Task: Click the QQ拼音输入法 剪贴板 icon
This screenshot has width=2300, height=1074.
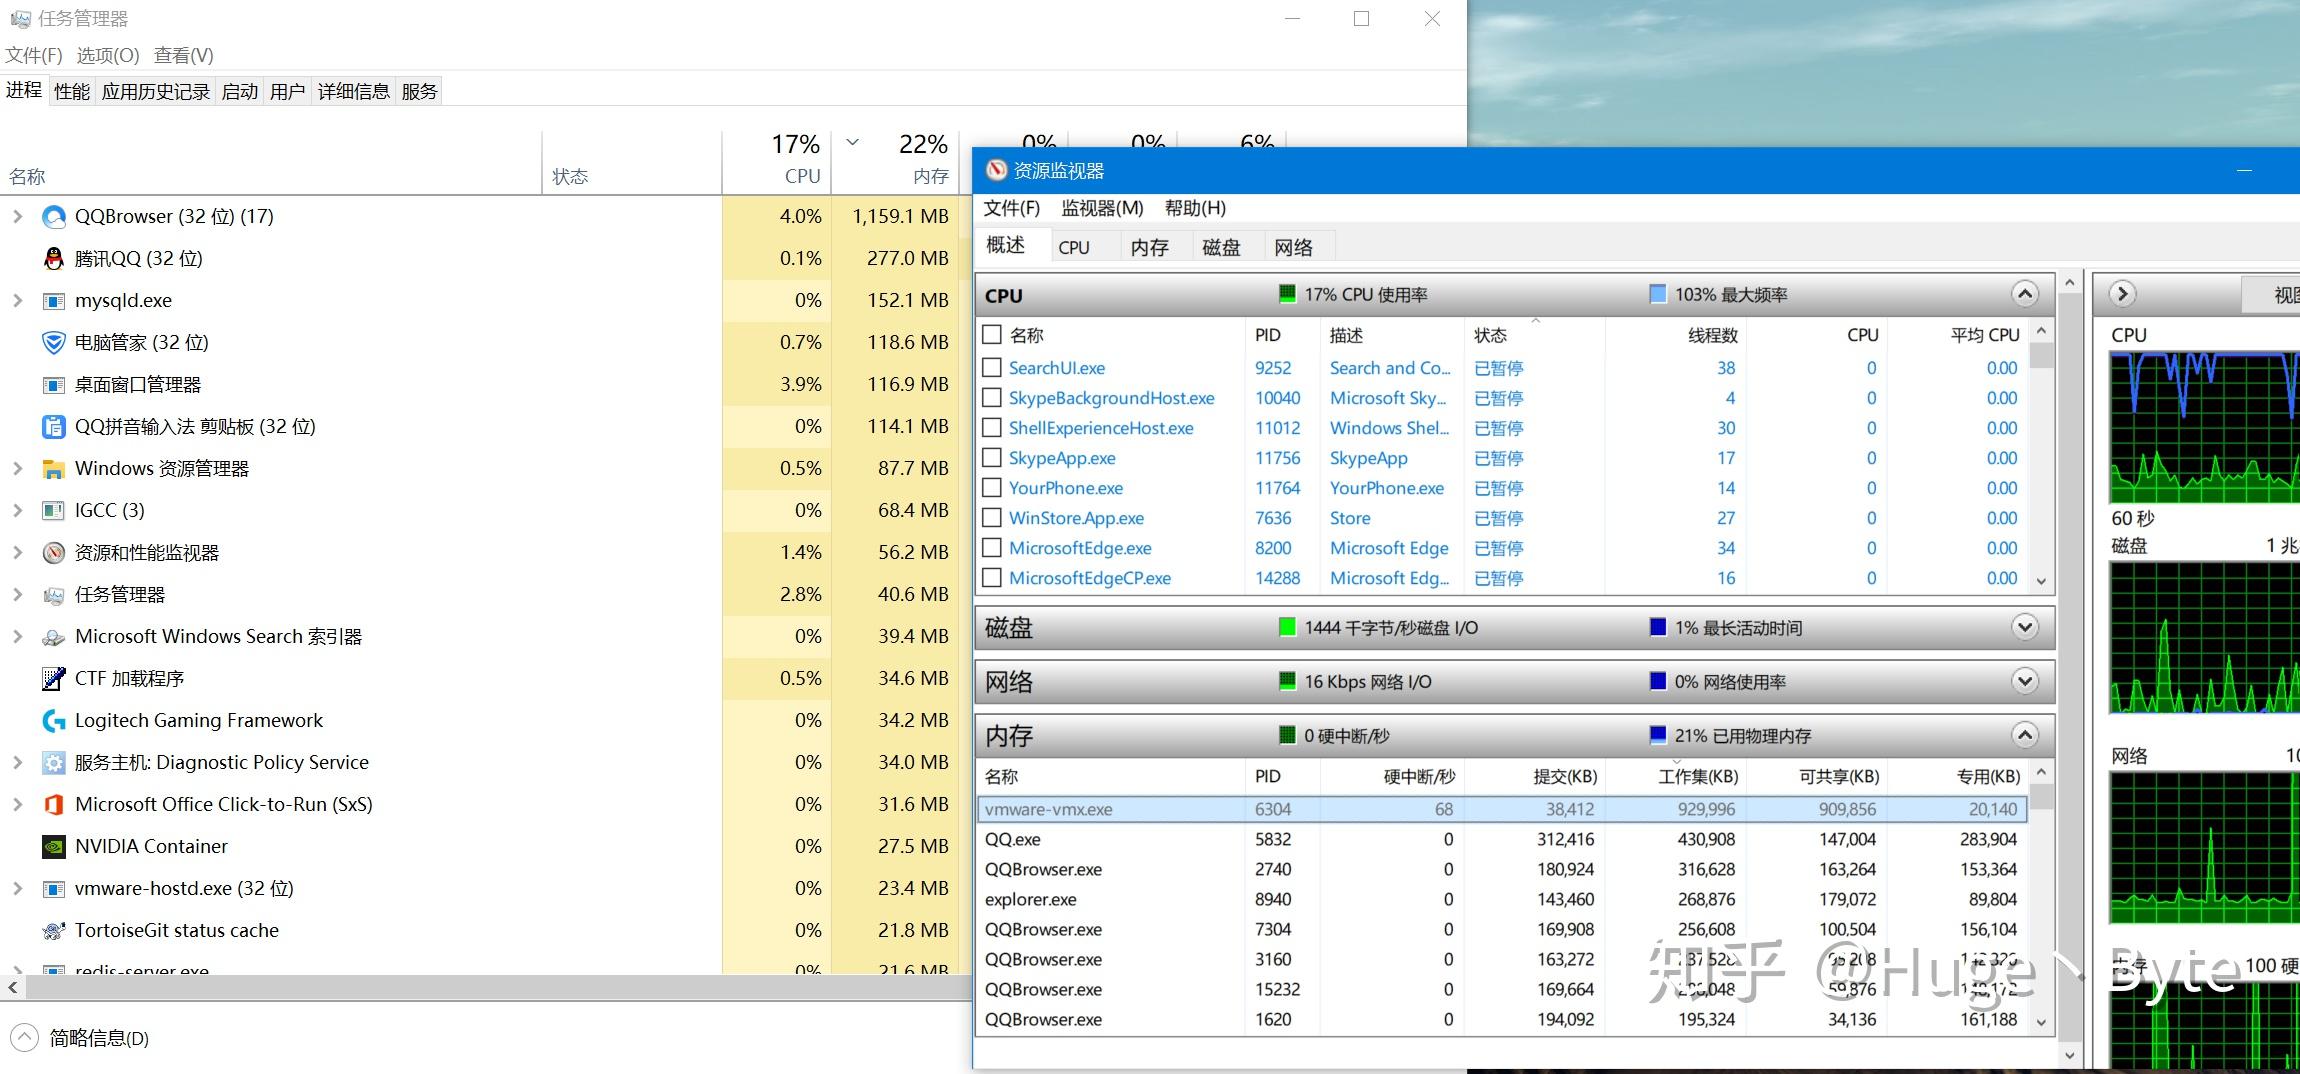Action: click(x=54, y=426)
